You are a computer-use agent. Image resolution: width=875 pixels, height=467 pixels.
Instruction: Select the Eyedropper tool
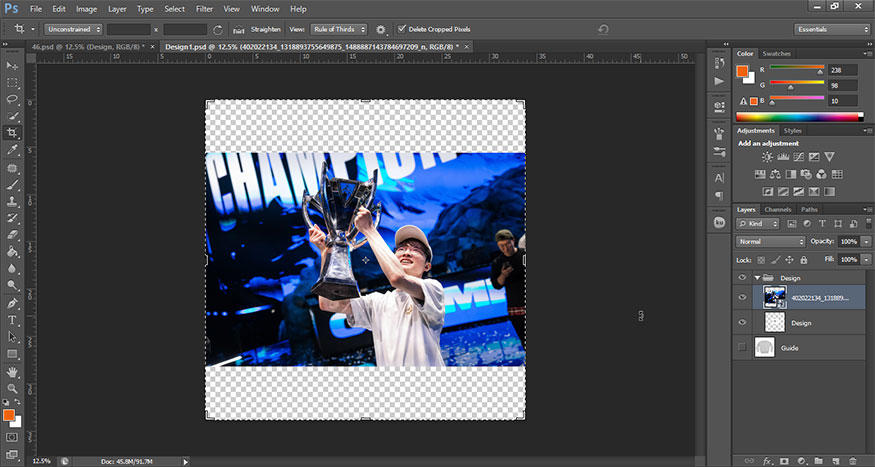point(12,150)
